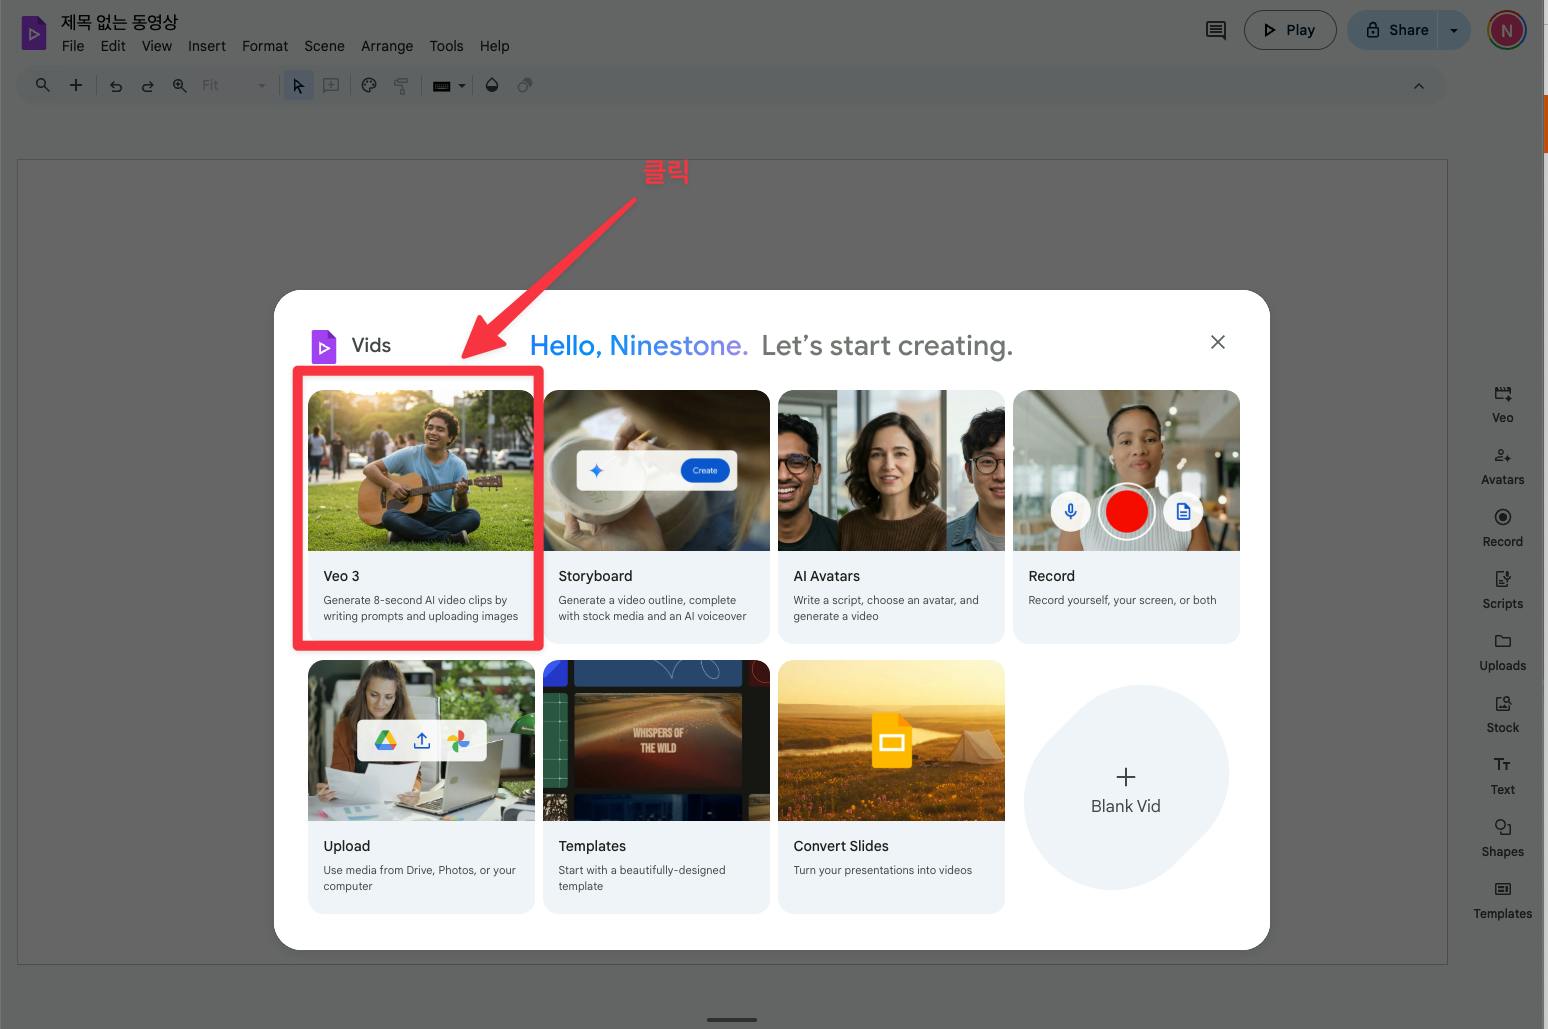Image resolution: width=1548 pixels, height=1029 pixels.
Task: Select the Storyboard card
Action: pos(656,516)
